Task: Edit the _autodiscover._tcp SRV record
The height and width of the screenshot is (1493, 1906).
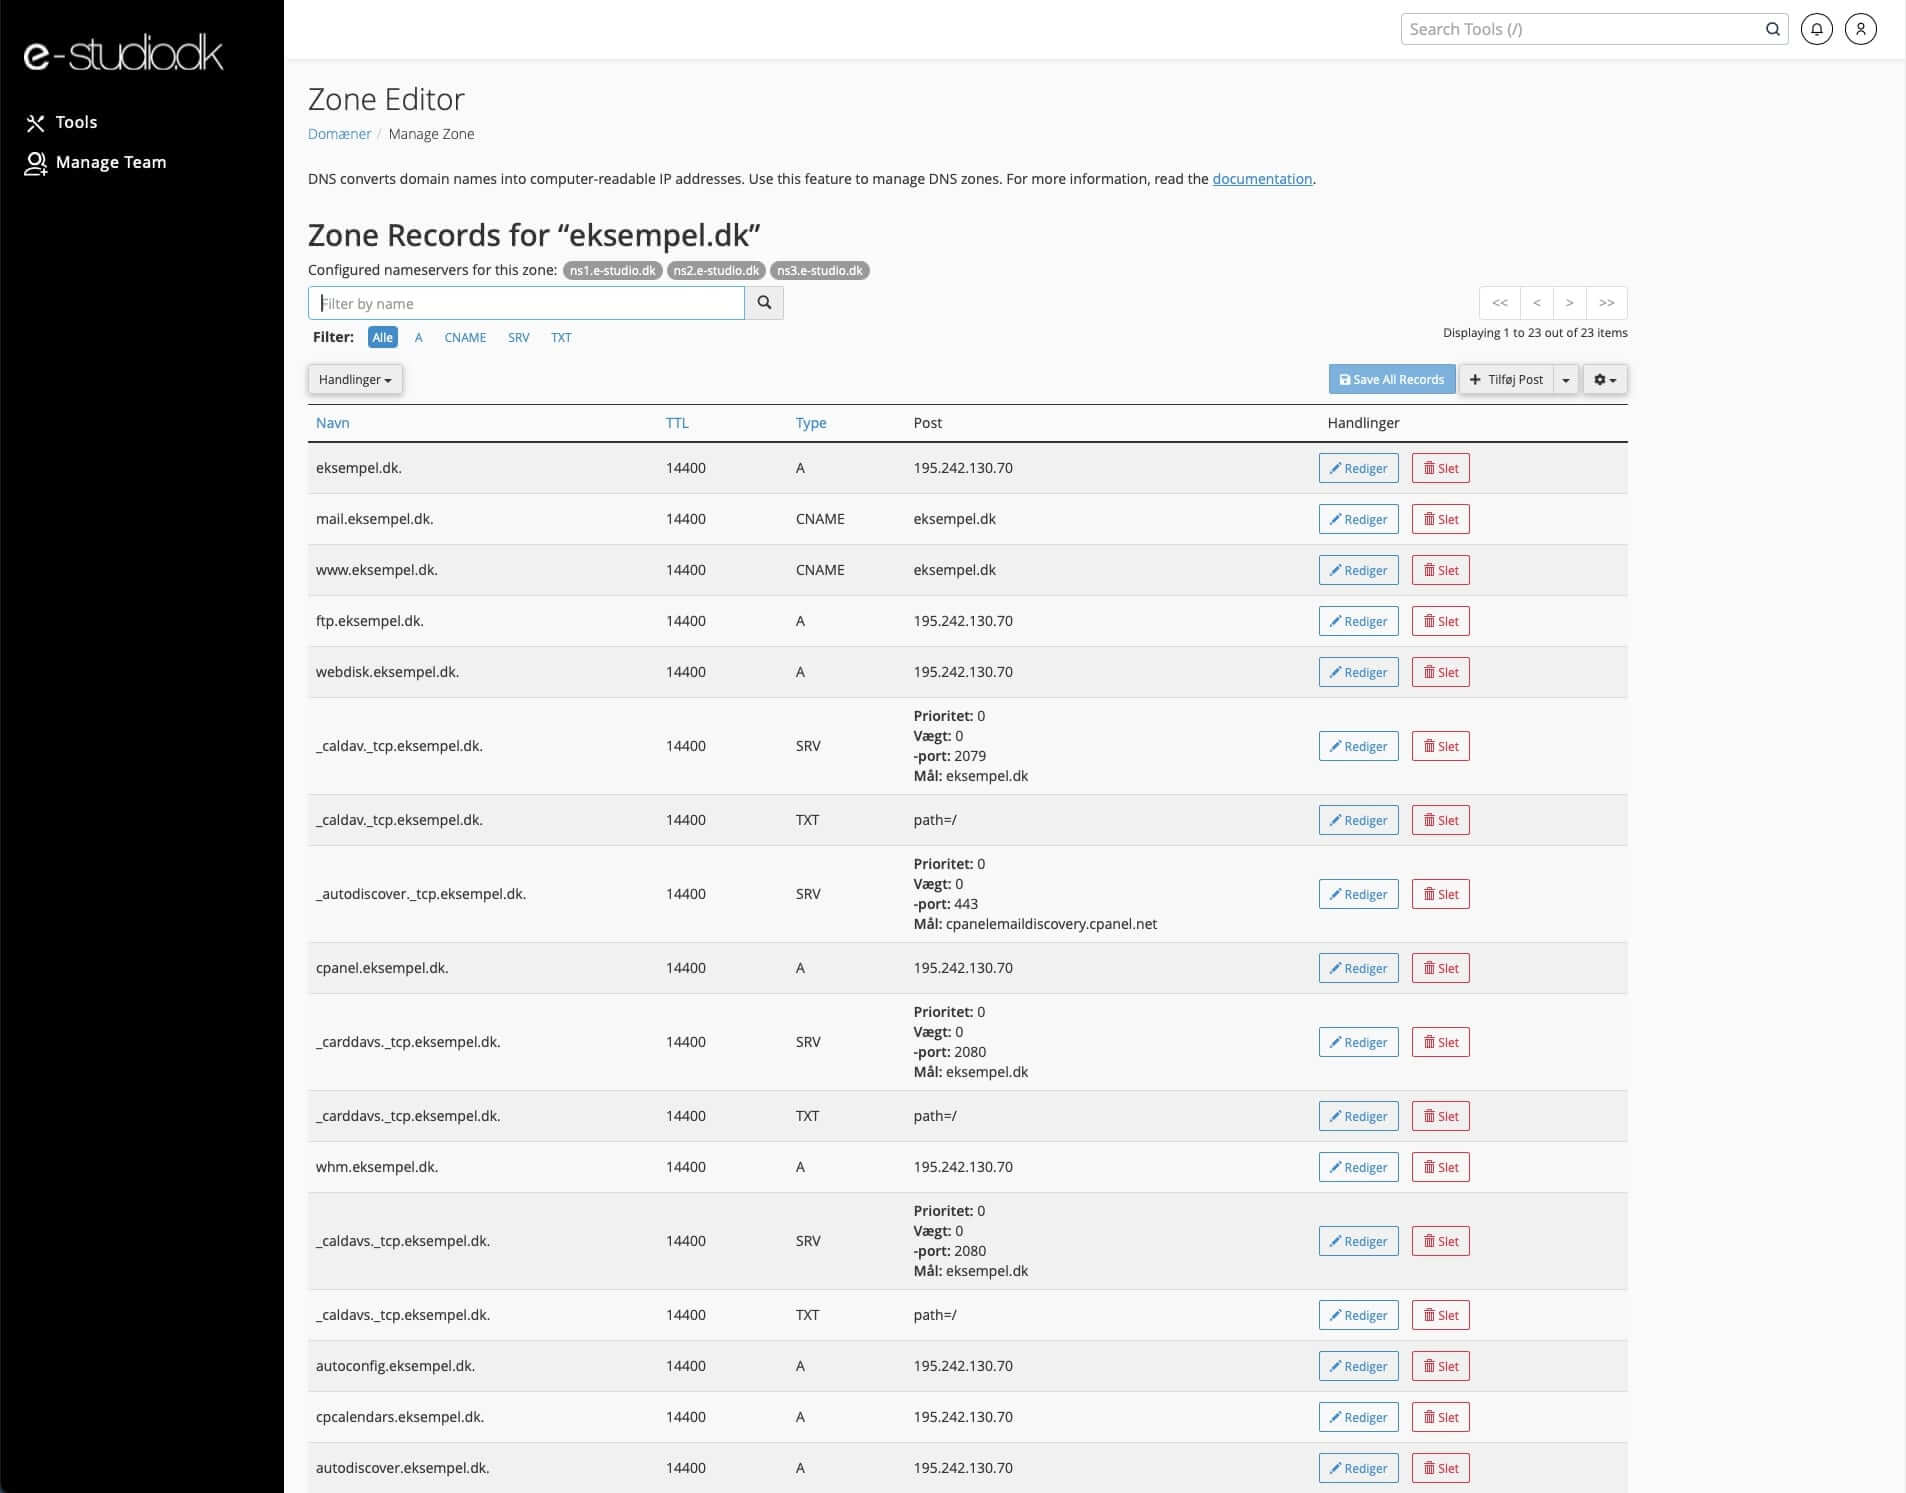Action: 1358,894
